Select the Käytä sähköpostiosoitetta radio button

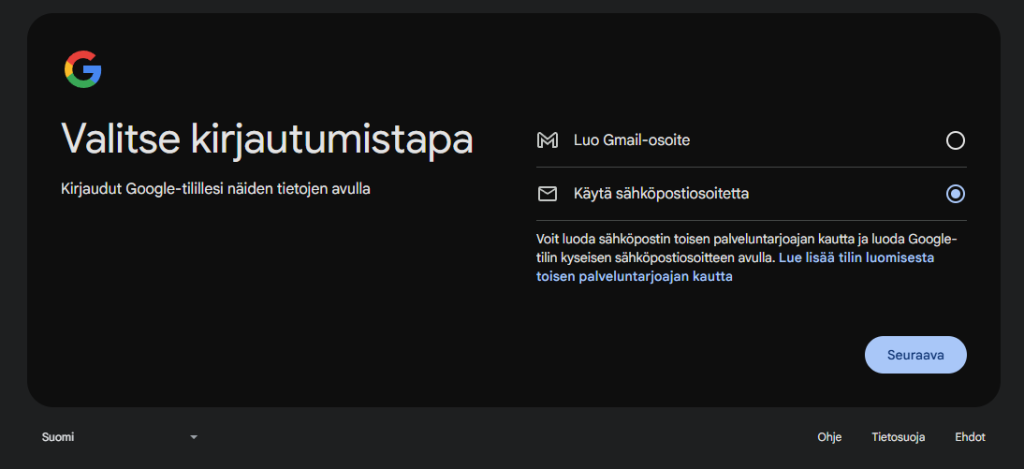[955, 194]
